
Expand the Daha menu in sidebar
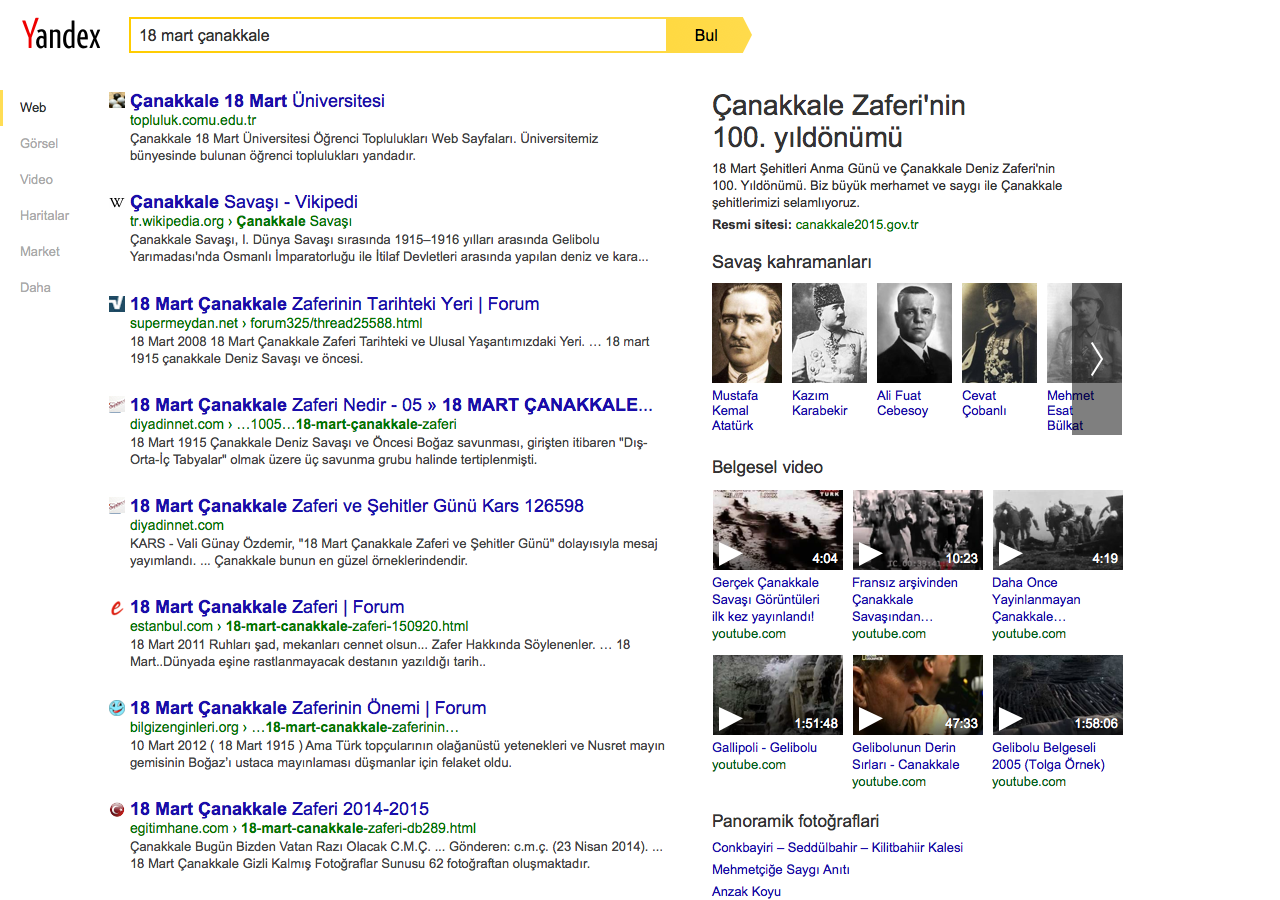point(35,287)
